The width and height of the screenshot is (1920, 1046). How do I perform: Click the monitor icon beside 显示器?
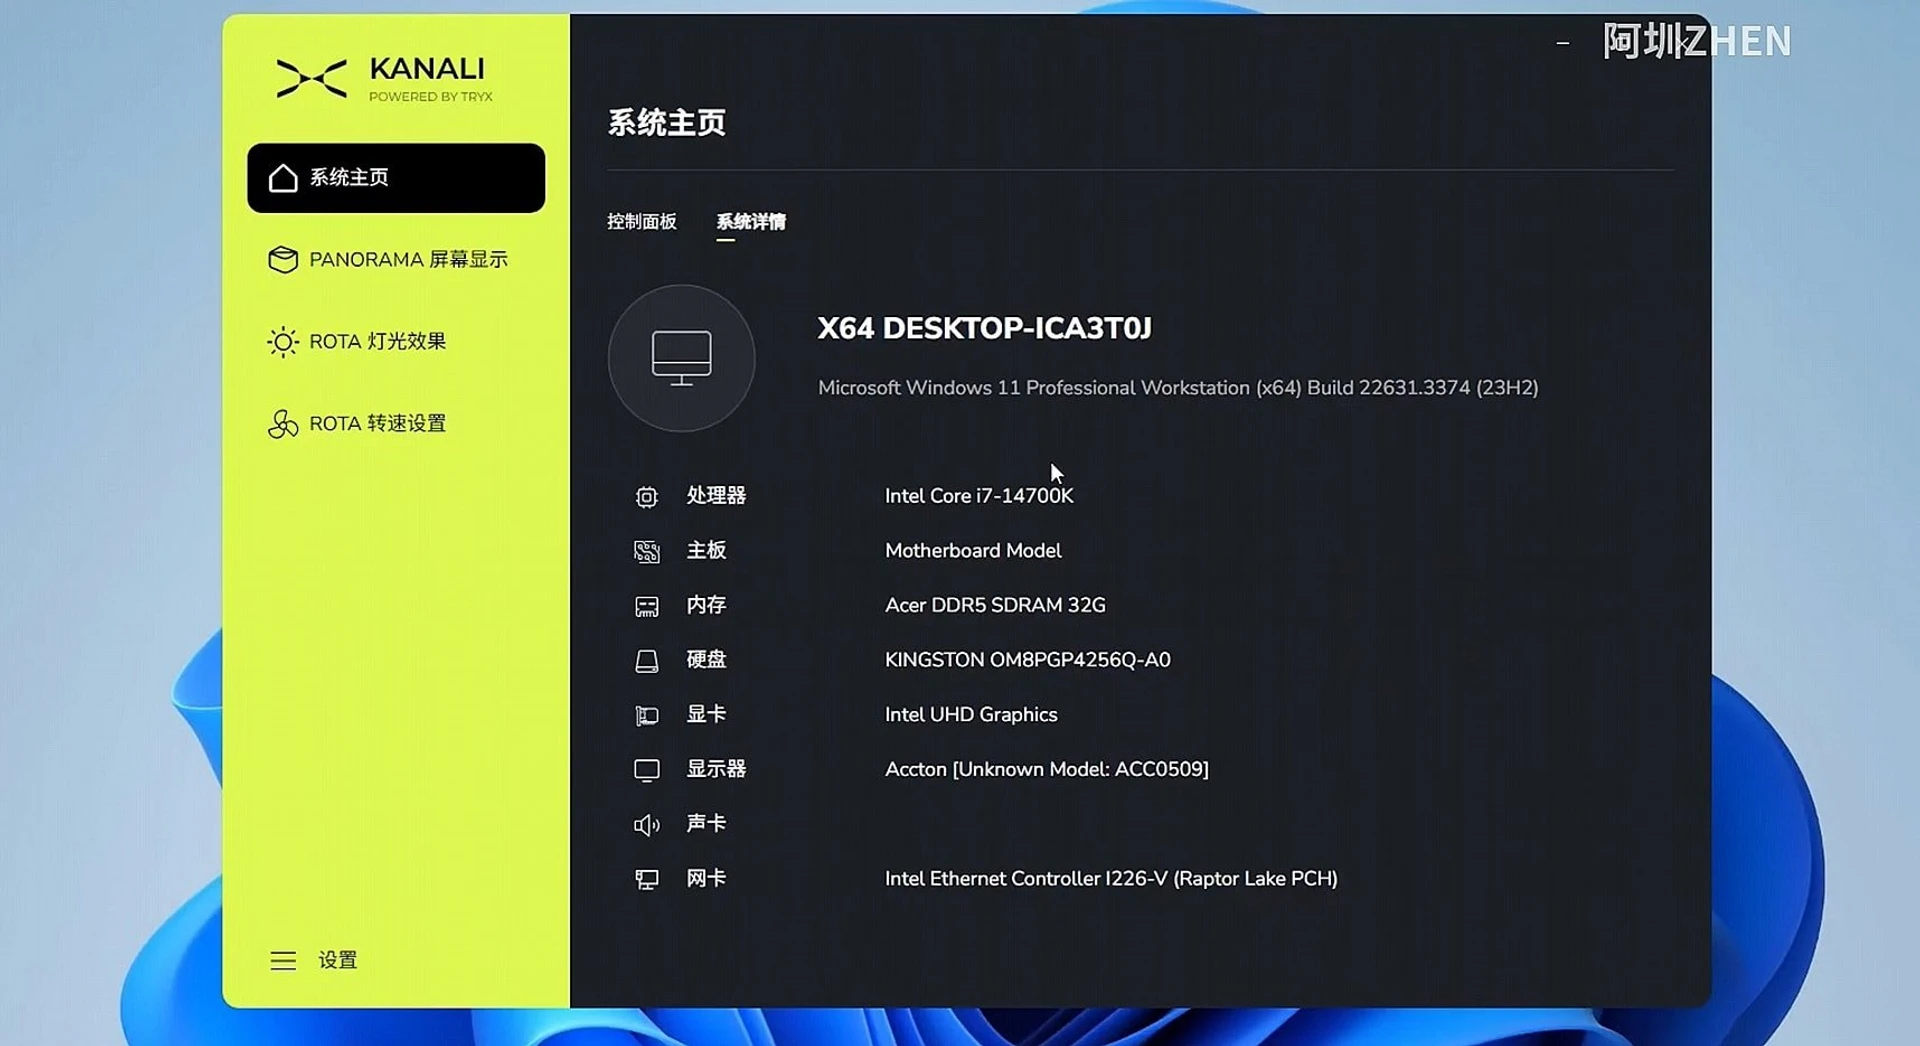point(647,770)
